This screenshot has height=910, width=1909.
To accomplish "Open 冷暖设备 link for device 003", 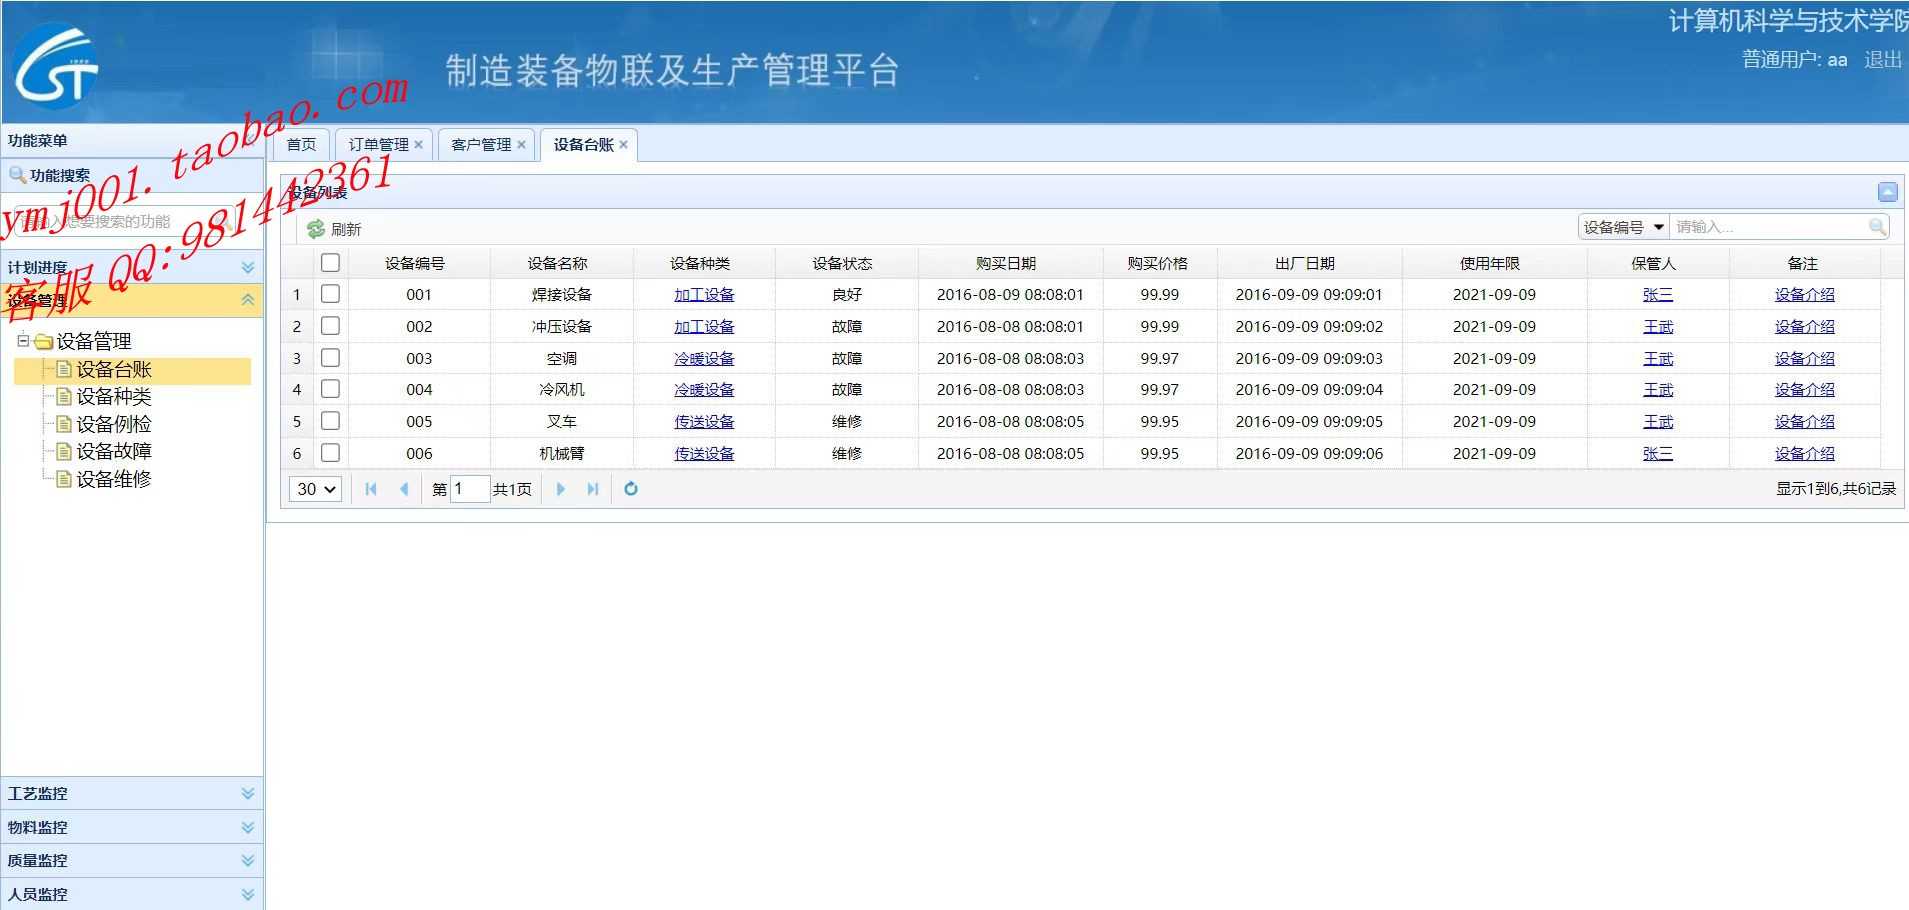I will click(x=704, y=358).
